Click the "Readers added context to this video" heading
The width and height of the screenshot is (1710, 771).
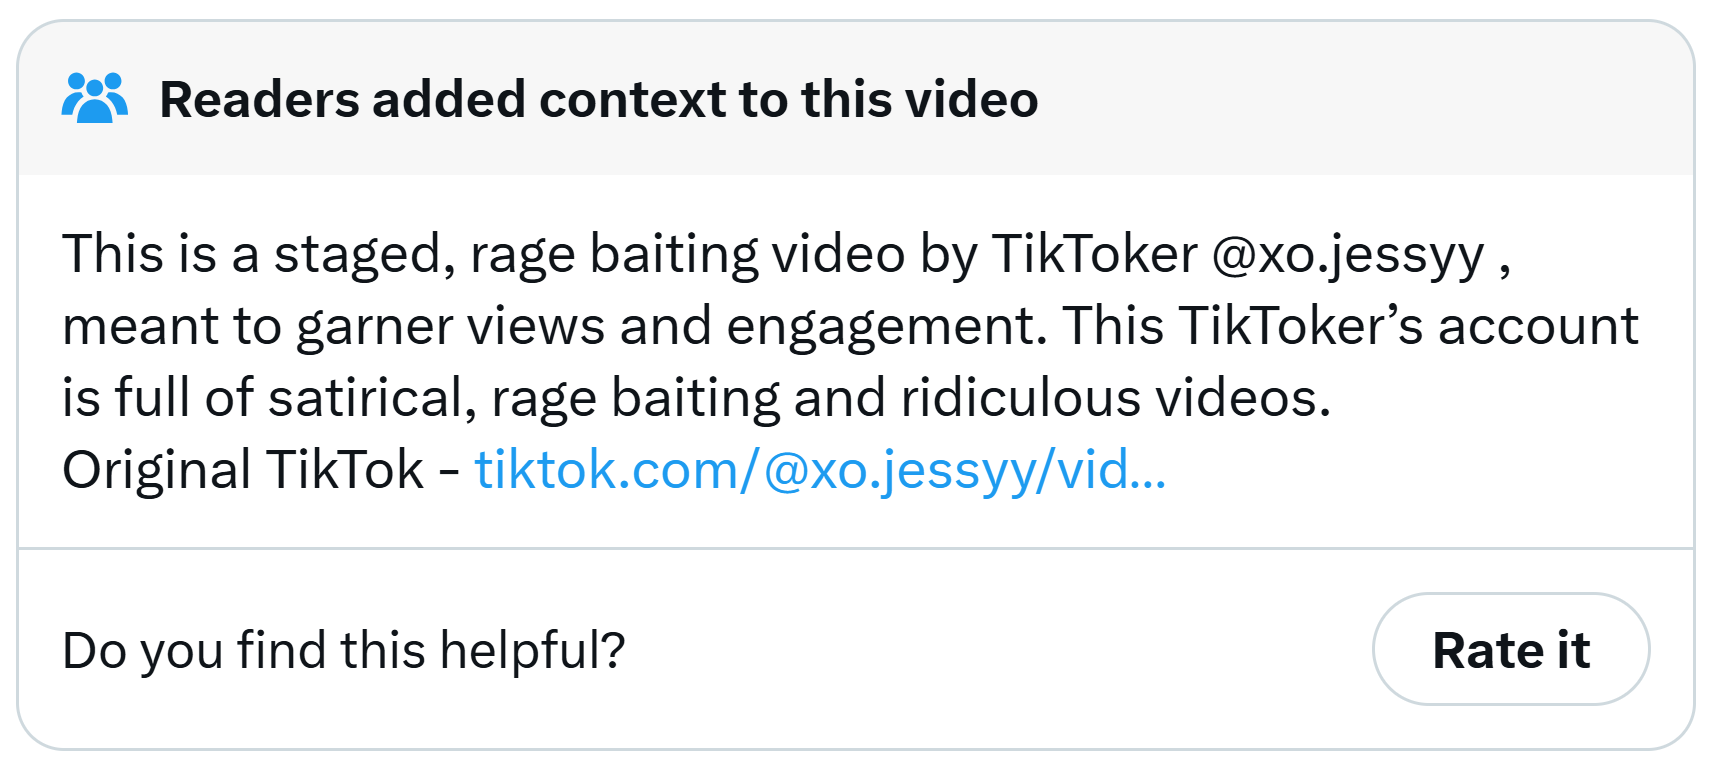(x=598, y=100)
